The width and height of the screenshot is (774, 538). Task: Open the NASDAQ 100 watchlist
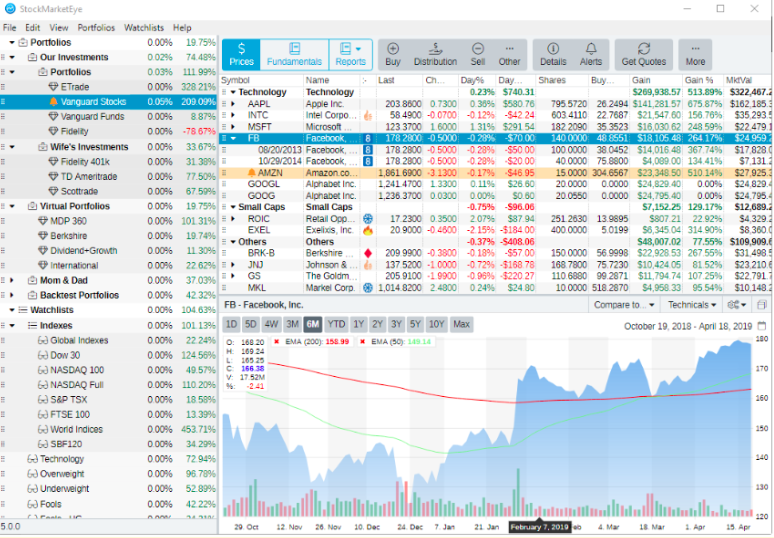coord(109,370)
